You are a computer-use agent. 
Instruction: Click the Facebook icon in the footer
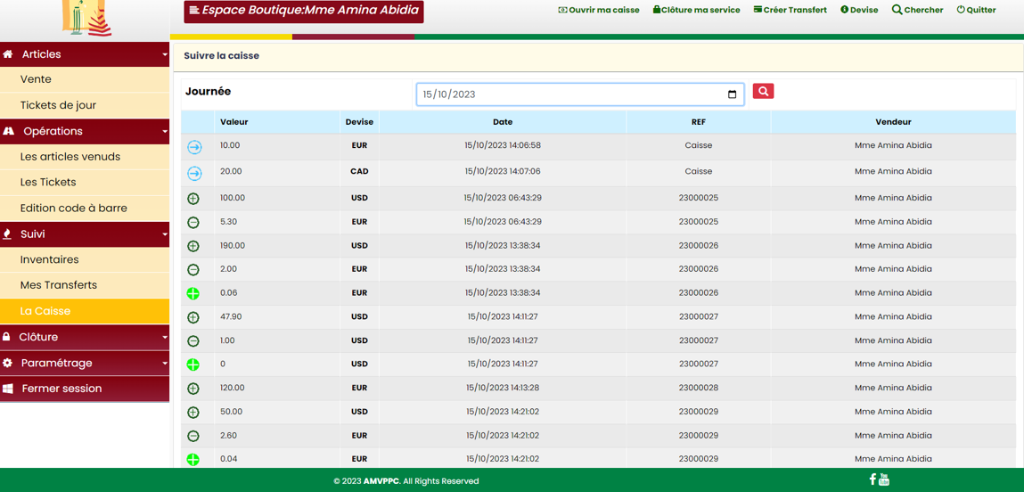[x=872, y=479]
